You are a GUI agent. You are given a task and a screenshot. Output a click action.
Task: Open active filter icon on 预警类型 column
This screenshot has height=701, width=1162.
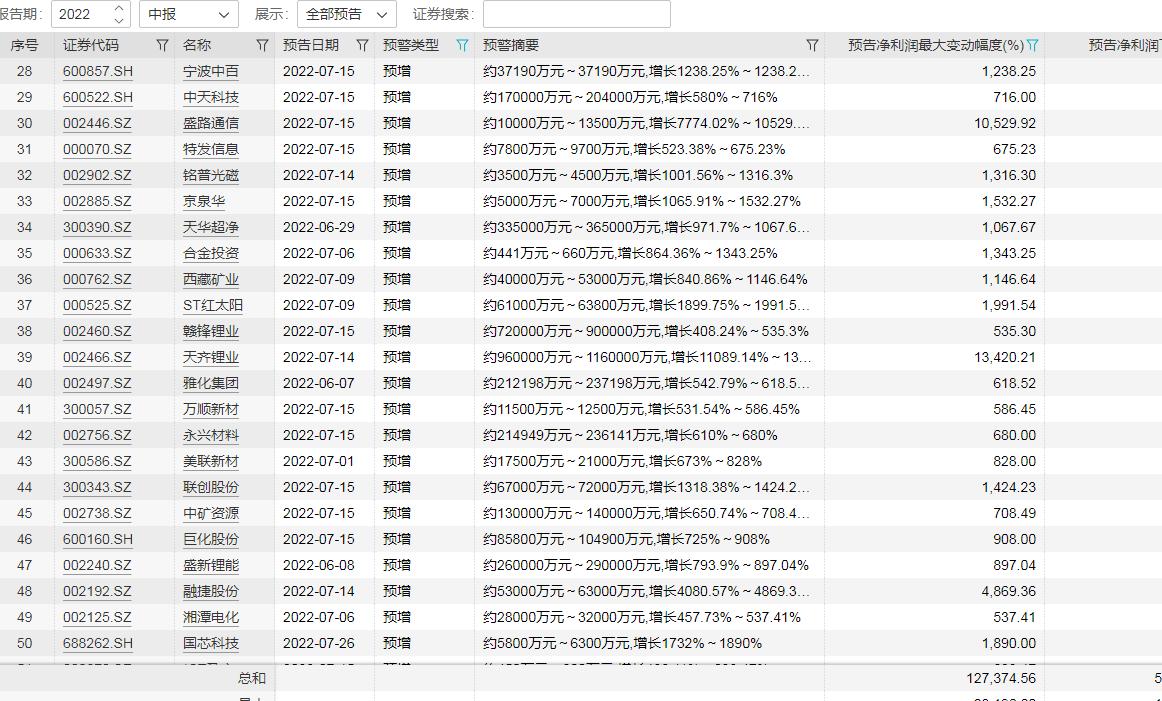click(462, 45)
